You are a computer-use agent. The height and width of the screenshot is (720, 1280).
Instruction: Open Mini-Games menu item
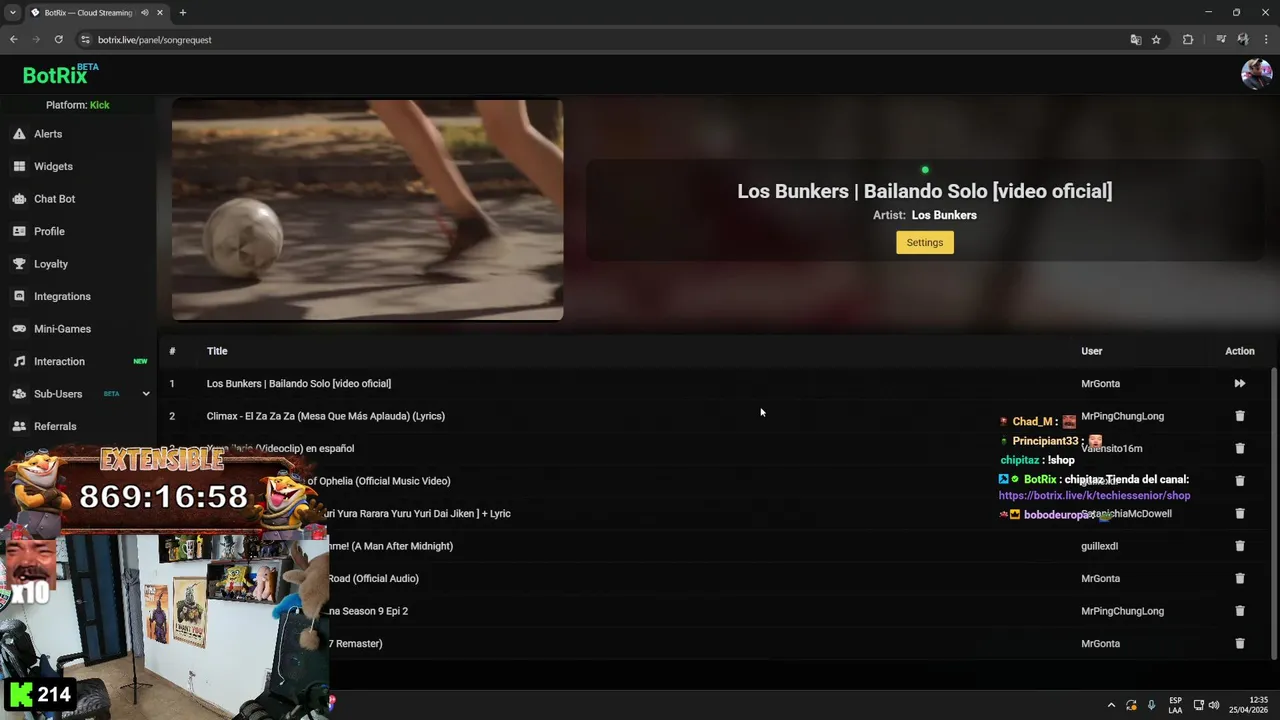coord(62,329)
